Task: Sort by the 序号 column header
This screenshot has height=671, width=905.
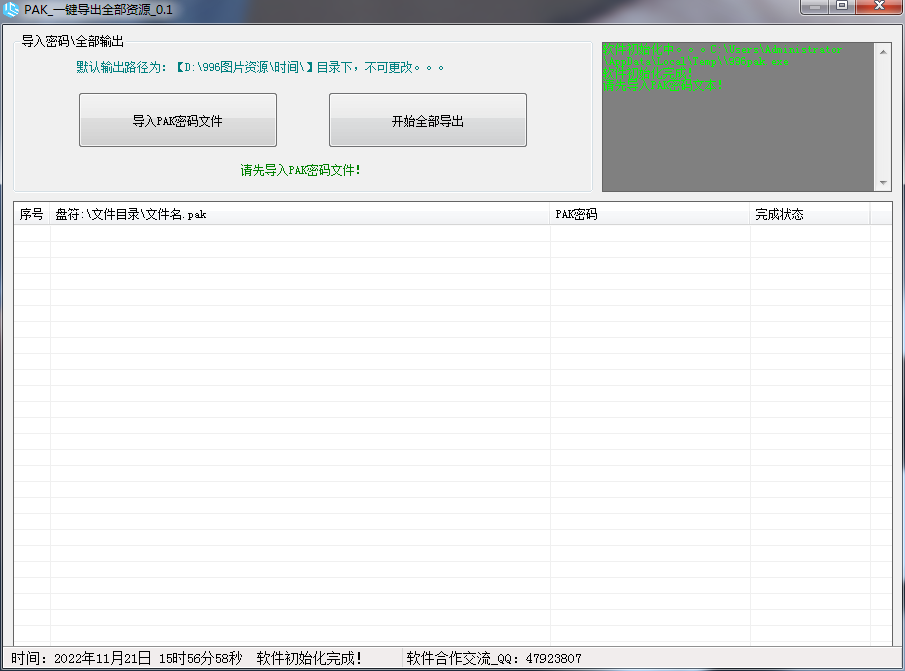Action: [32, 214]
